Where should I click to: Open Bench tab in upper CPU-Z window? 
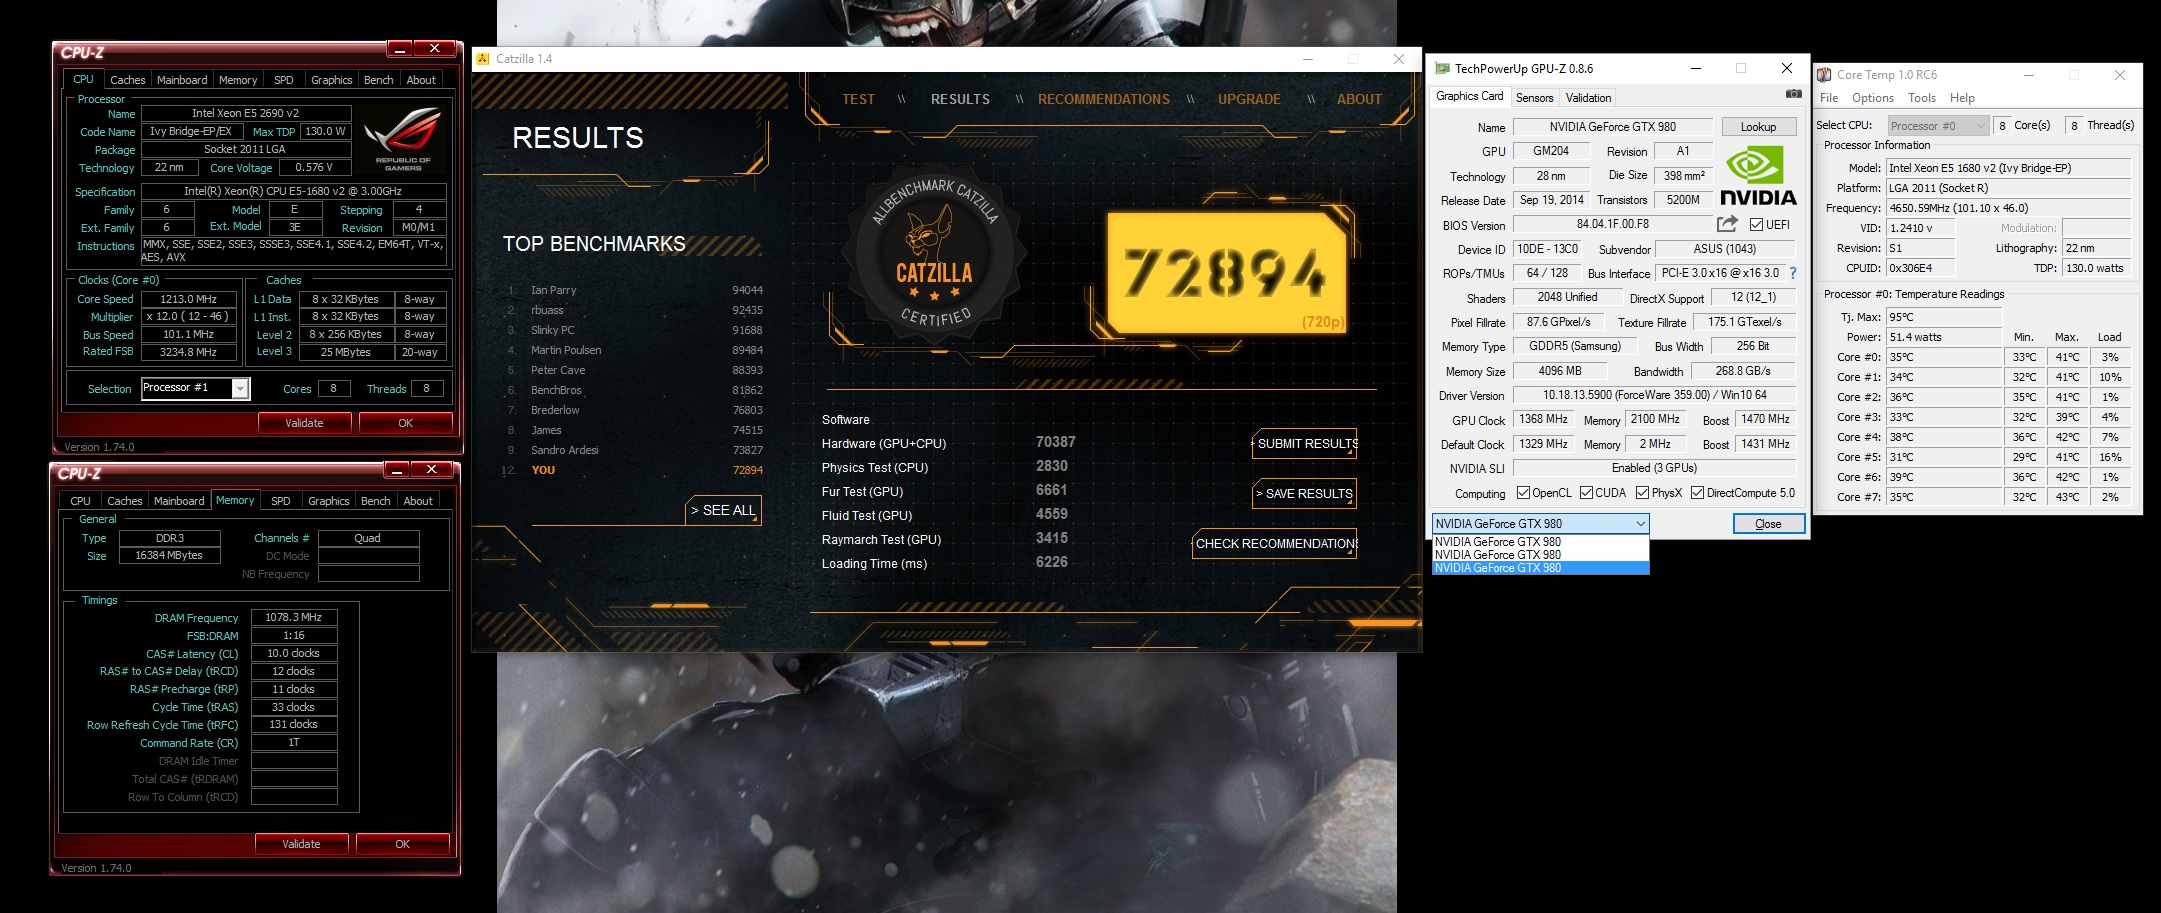tap(378, 80)
